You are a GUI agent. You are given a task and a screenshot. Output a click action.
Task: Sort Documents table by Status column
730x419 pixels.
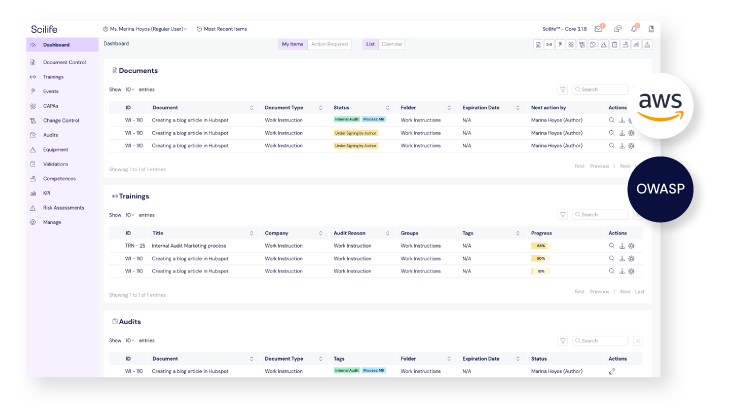pos(387,108)
